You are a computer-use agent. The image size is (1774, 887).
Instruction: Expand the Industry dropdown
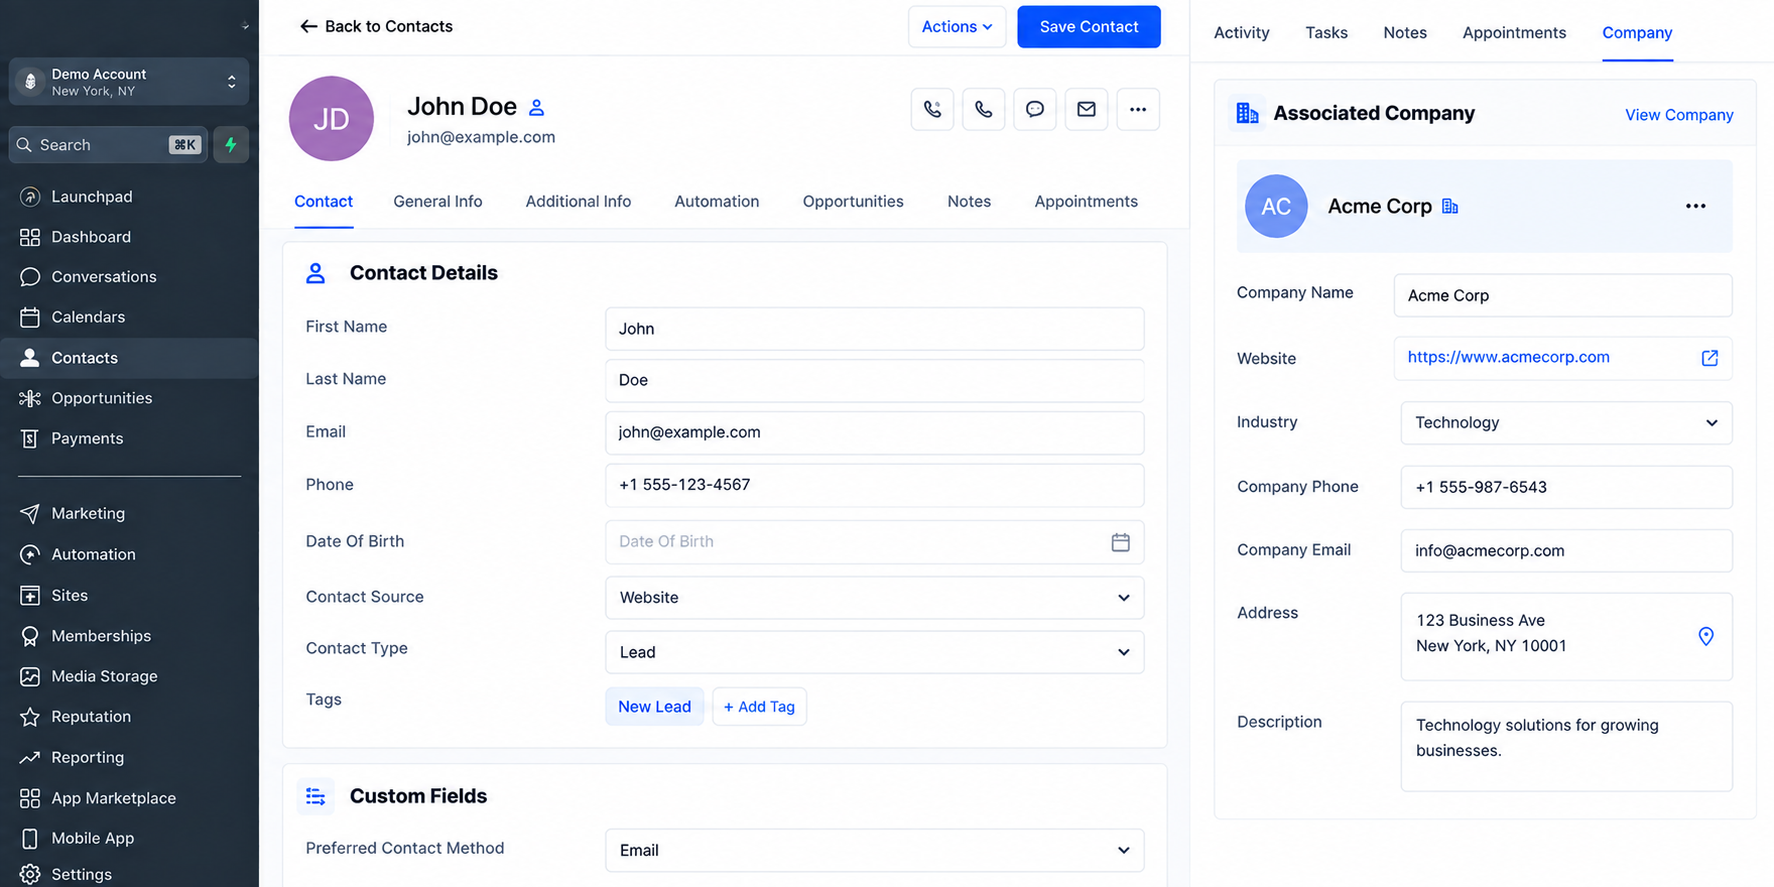pyautogui.click(x=1566, y=423)
